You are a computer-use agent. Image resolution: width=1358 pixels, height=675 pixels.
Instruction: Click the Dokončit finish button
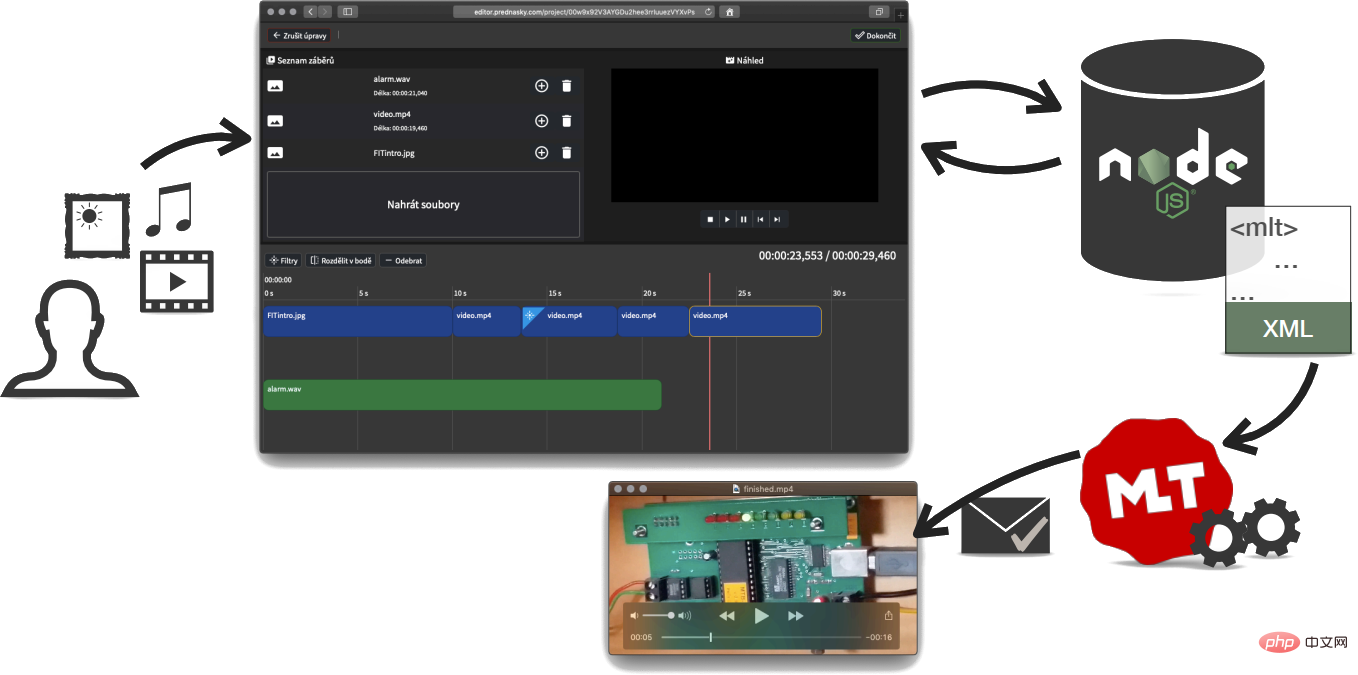876,35
